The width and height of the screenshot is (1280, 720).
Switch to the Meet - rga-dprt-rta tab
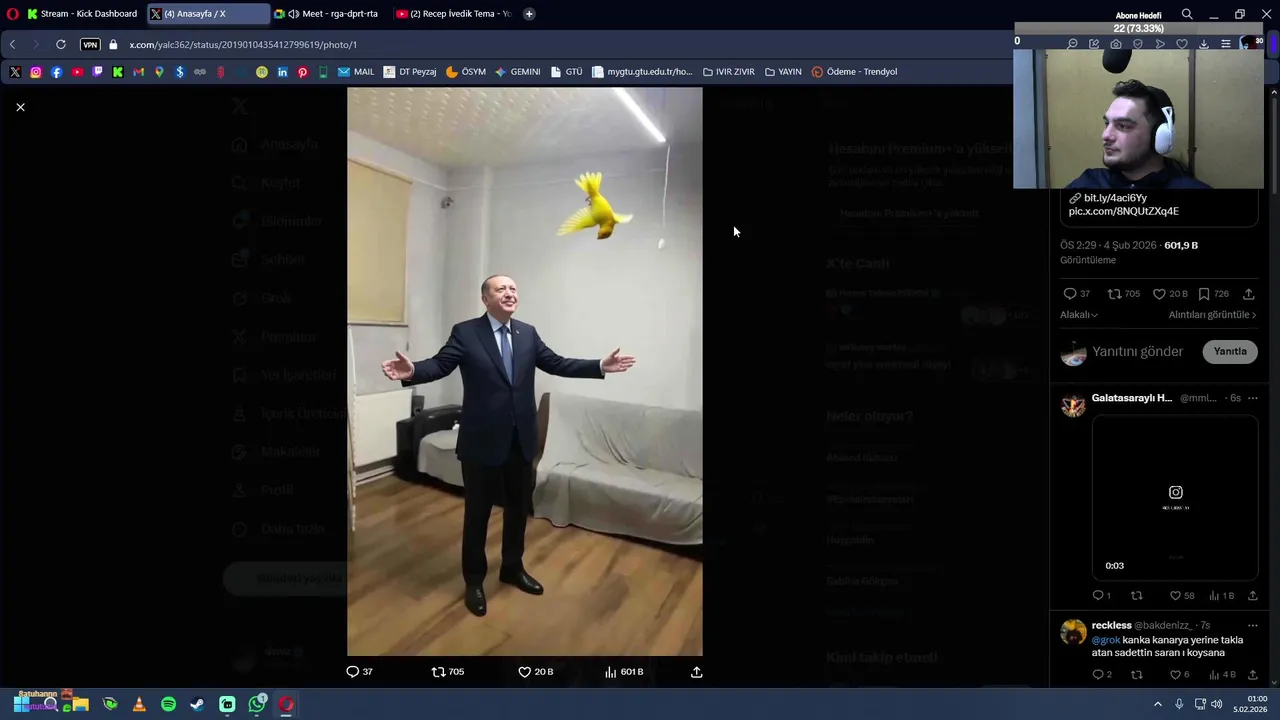(328, 14)
